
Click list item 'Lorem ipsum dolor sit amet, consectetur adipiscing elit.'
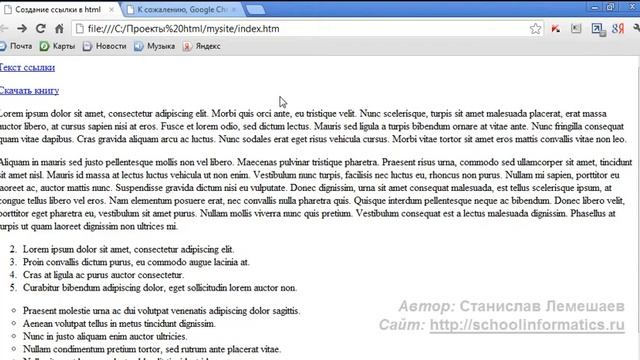(129, 249)
